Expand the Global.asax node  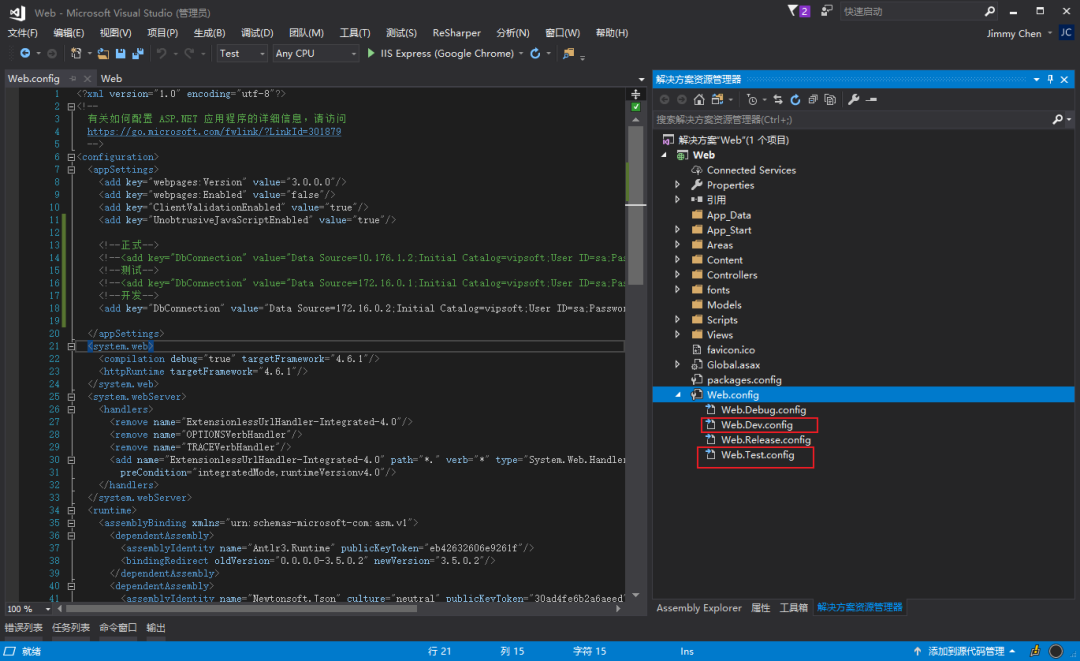pos(677,365)
